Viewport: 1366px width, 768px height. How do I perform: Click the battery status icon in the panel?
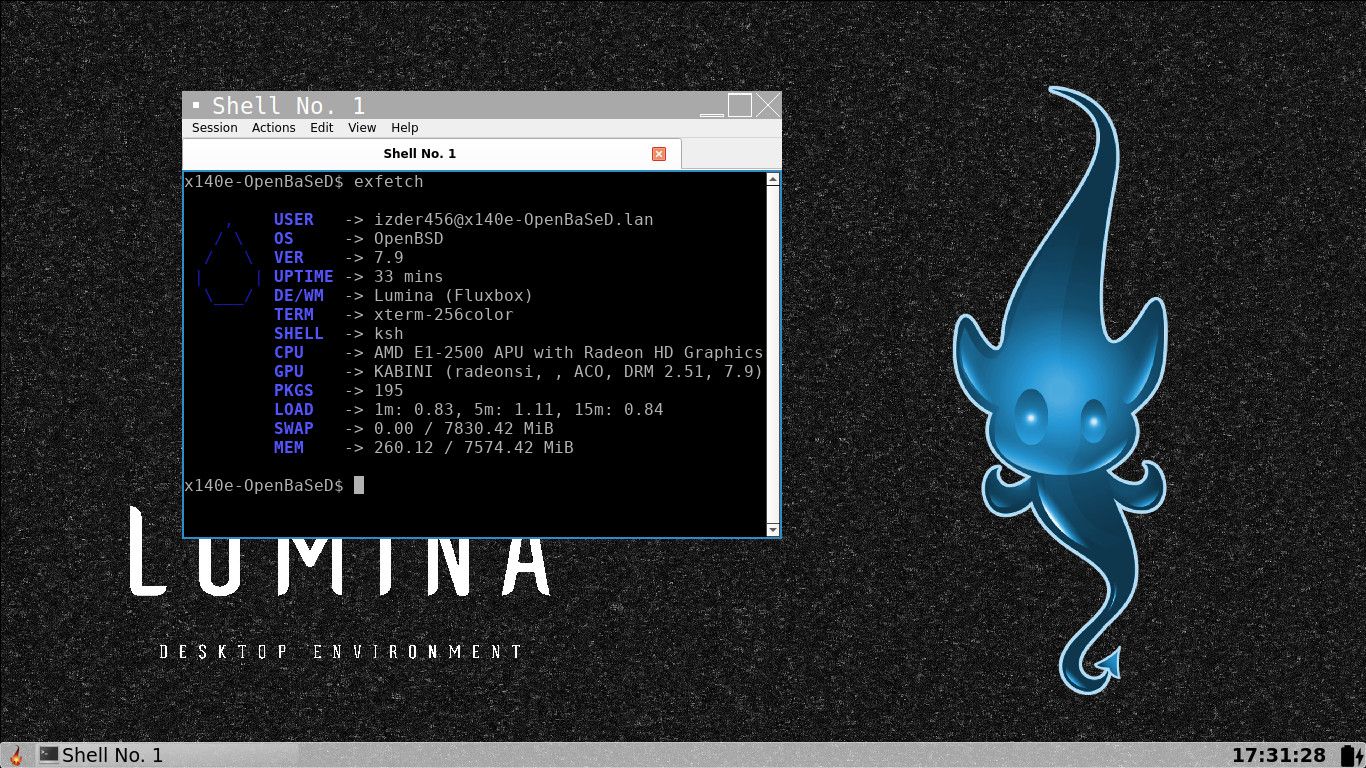[x=1350, y=755]
